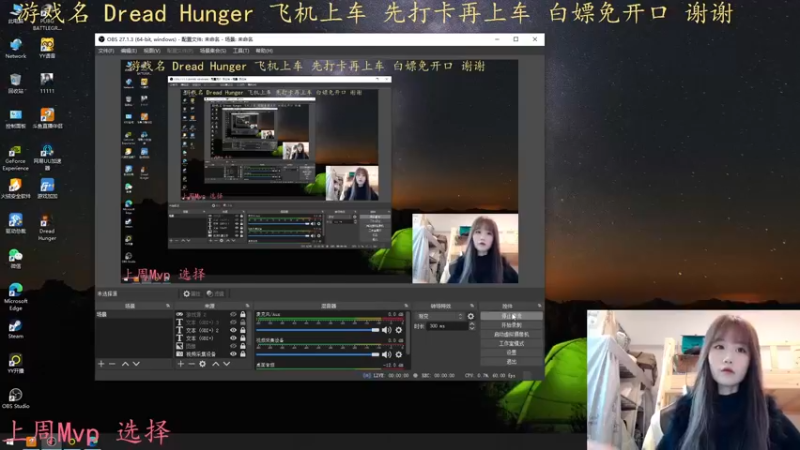This screenshot has height=450, width=800.
Task: Move the scene up with the arrow
Action: pyautogui.click(x=125, y=364)
